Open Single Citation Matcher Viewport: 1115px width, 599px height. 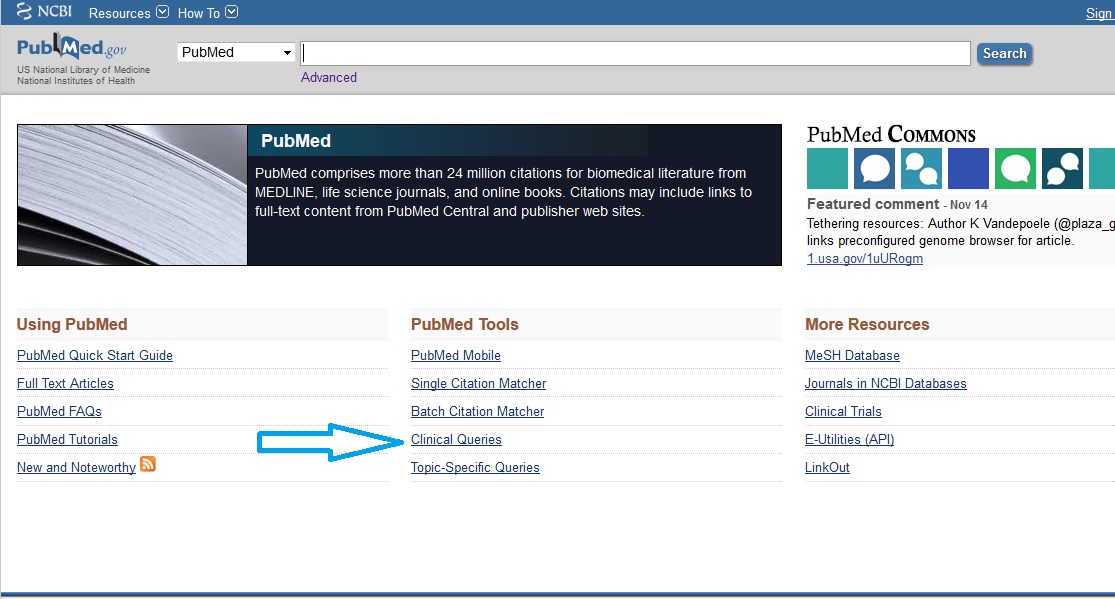tap(479, 383)
